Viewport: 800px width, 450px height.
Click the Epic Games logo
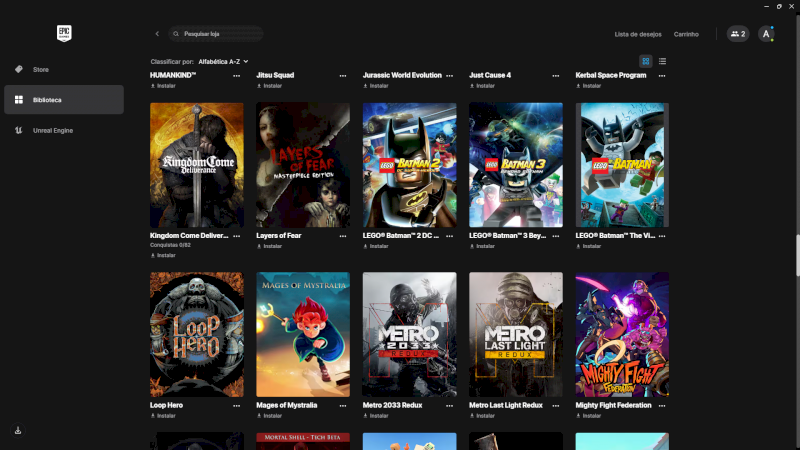click(64, 33)
